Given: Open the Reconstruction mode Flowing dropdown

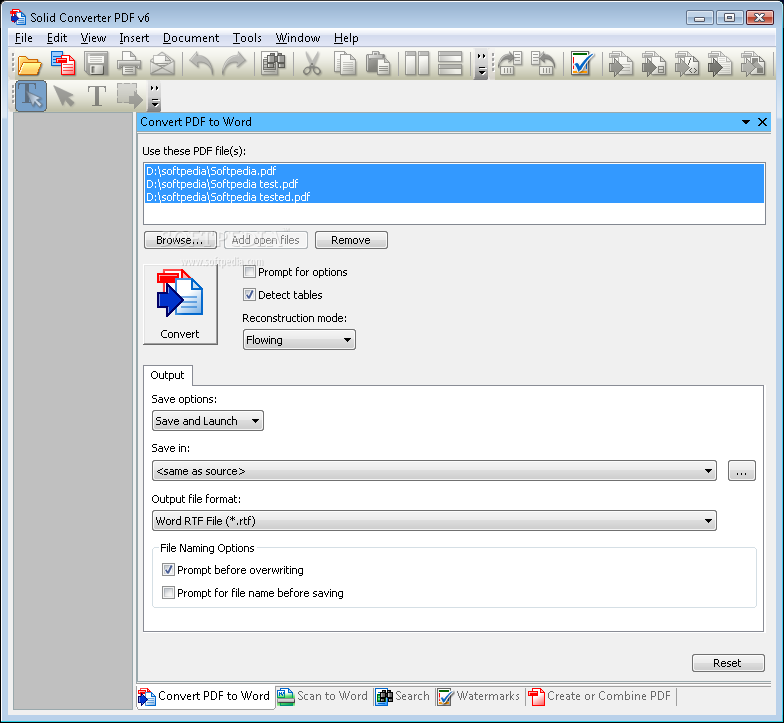Looking at the screenshot, I should coord(299,340).
